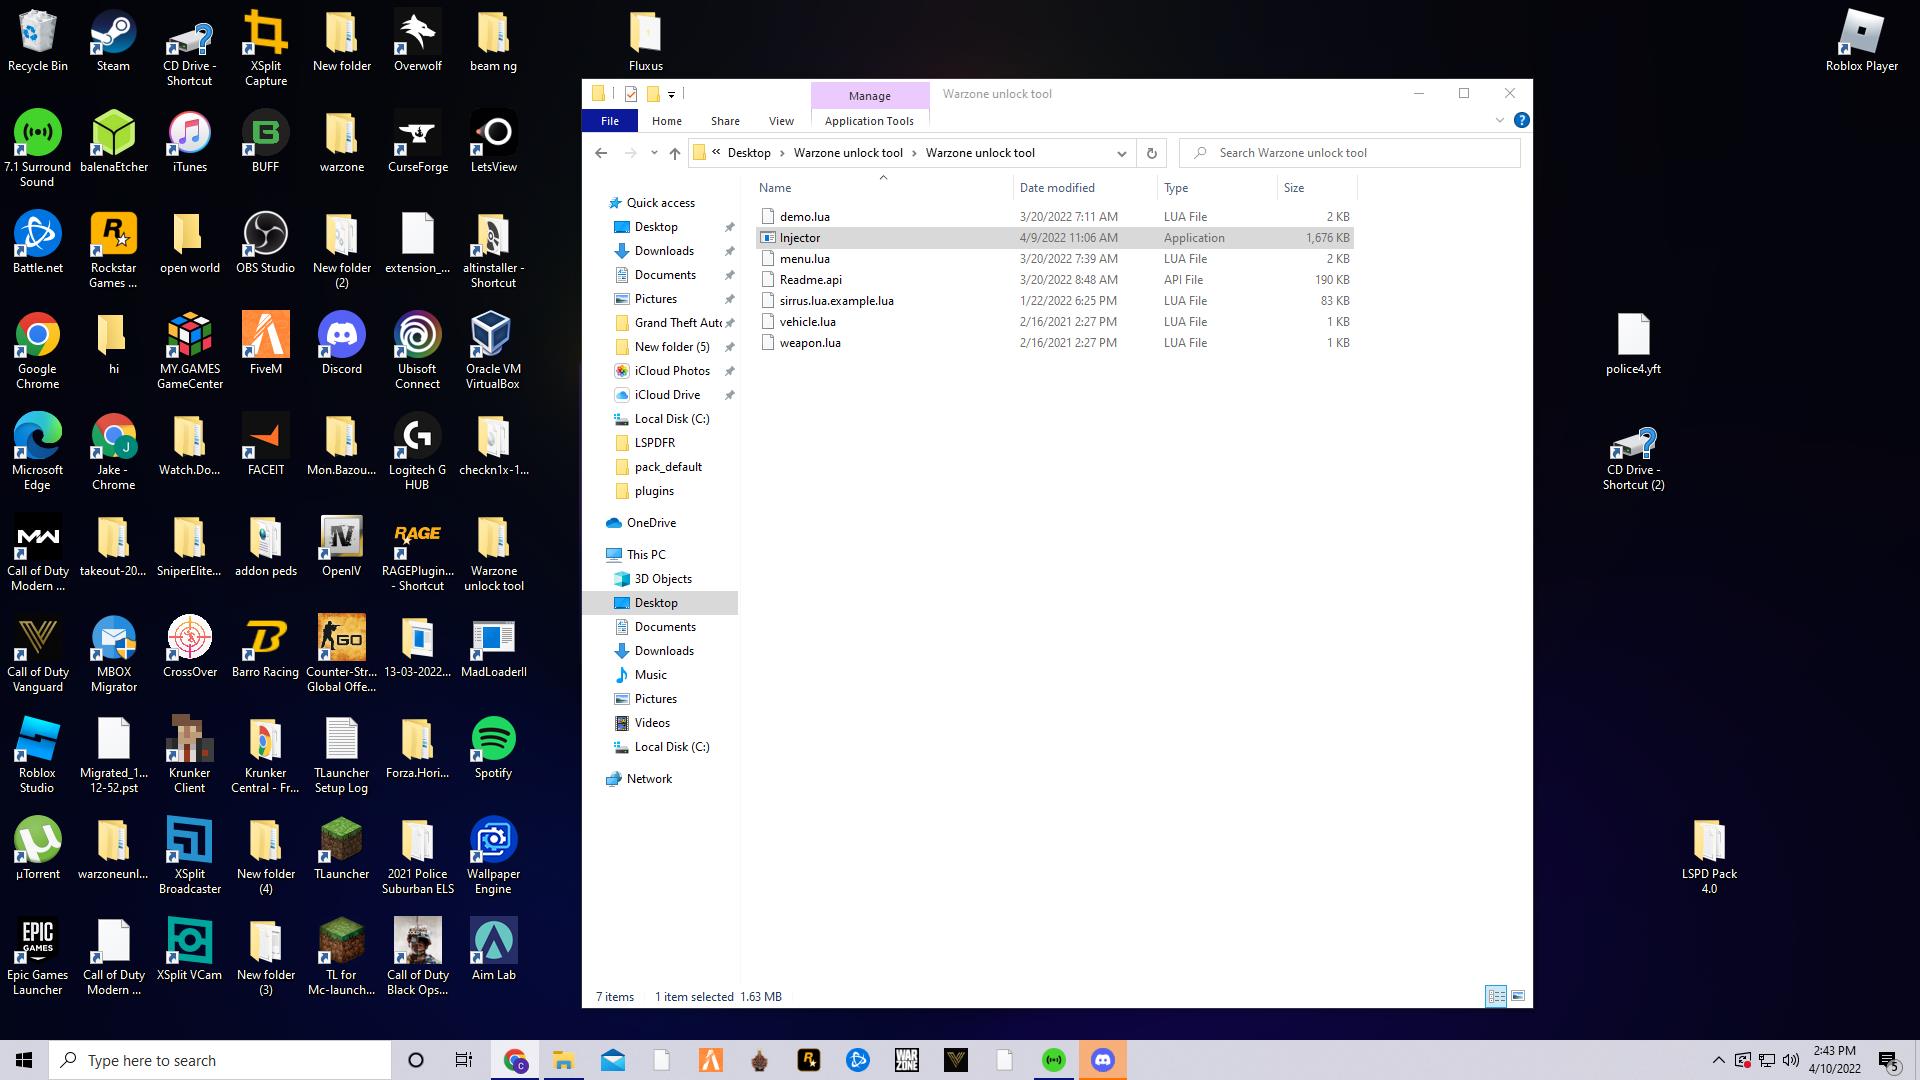Click the Properties icon in title bar
The width and height of the screenshot is (1920, 1080).
click(x=630, y=94)
